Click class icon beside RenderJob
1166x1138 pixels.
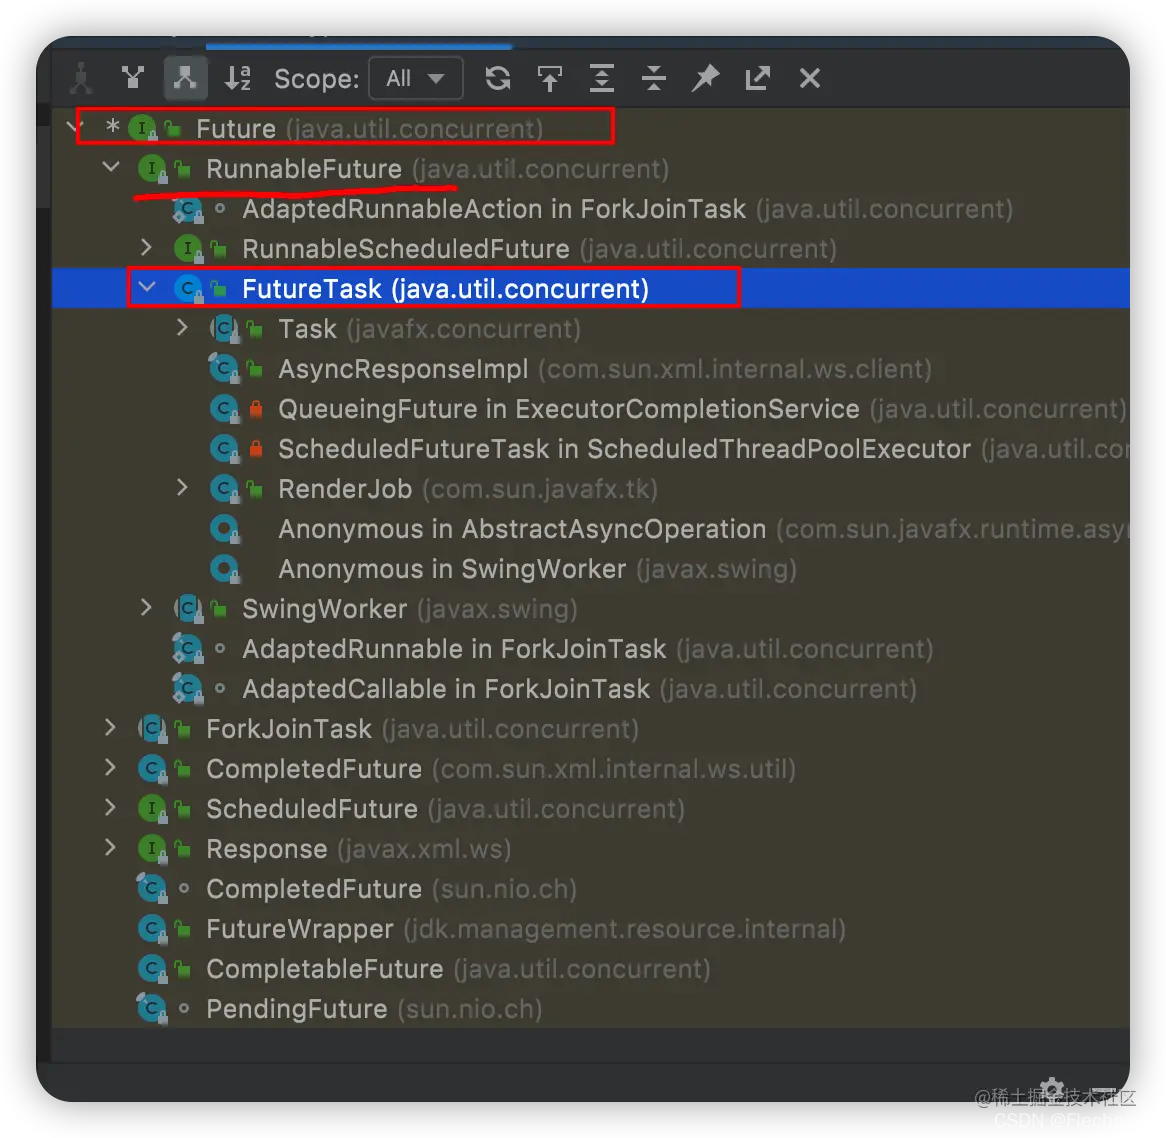pyautogui.click(x=225, y=489)
